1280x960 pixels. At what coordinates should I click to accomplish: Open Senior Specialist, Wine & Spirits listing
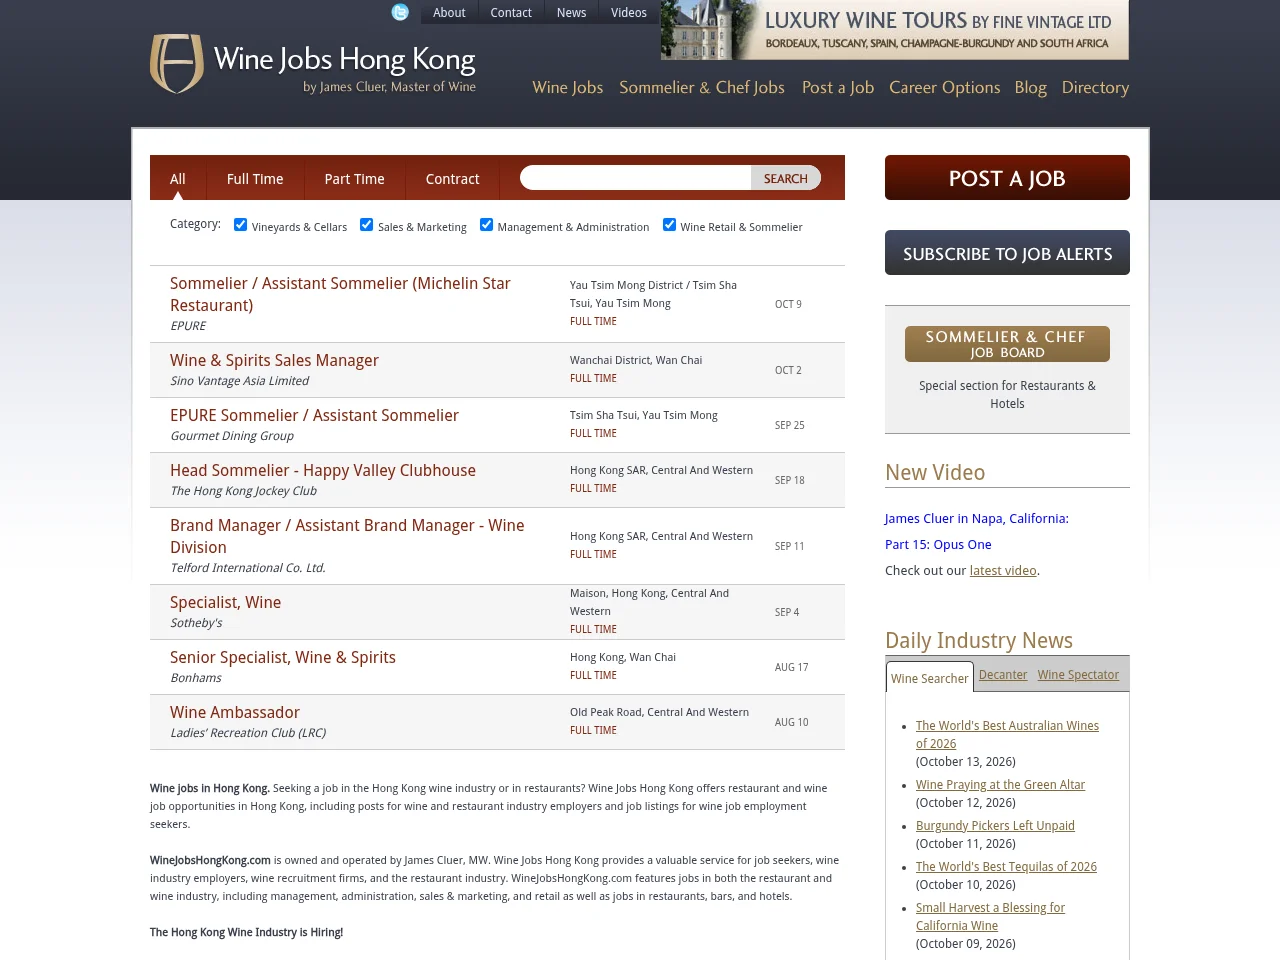point(283,657)
